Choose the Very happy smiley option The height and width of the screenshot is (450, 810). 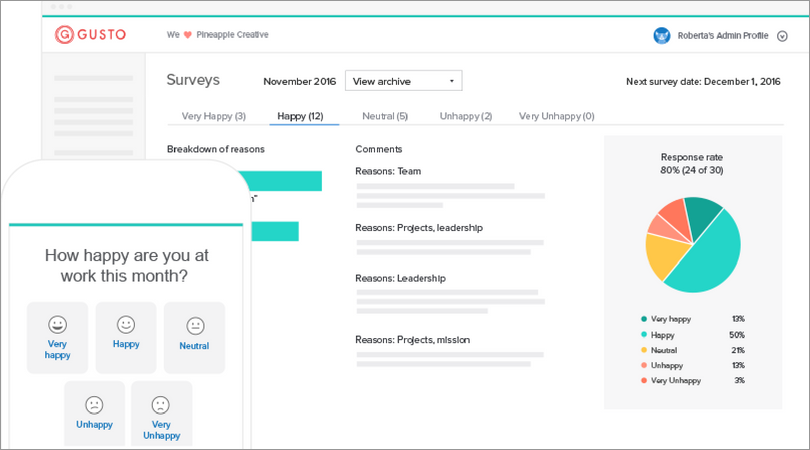pos(57,338)
